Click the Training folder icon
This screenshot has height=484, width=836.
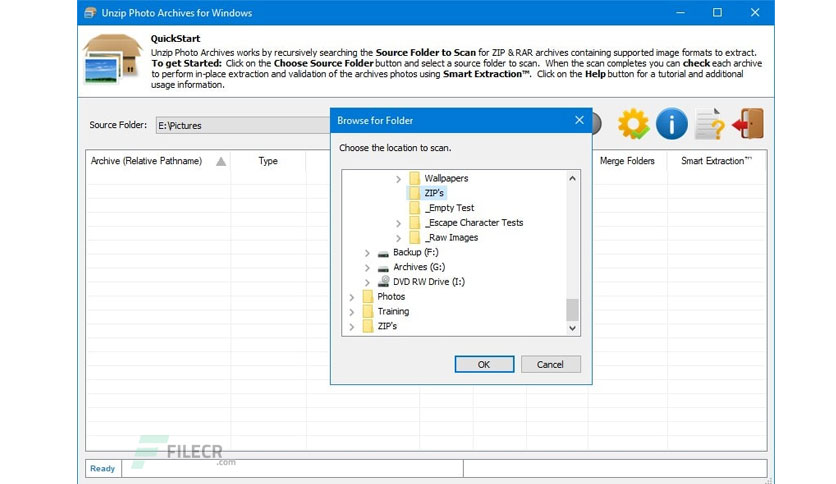click(367, 311)
